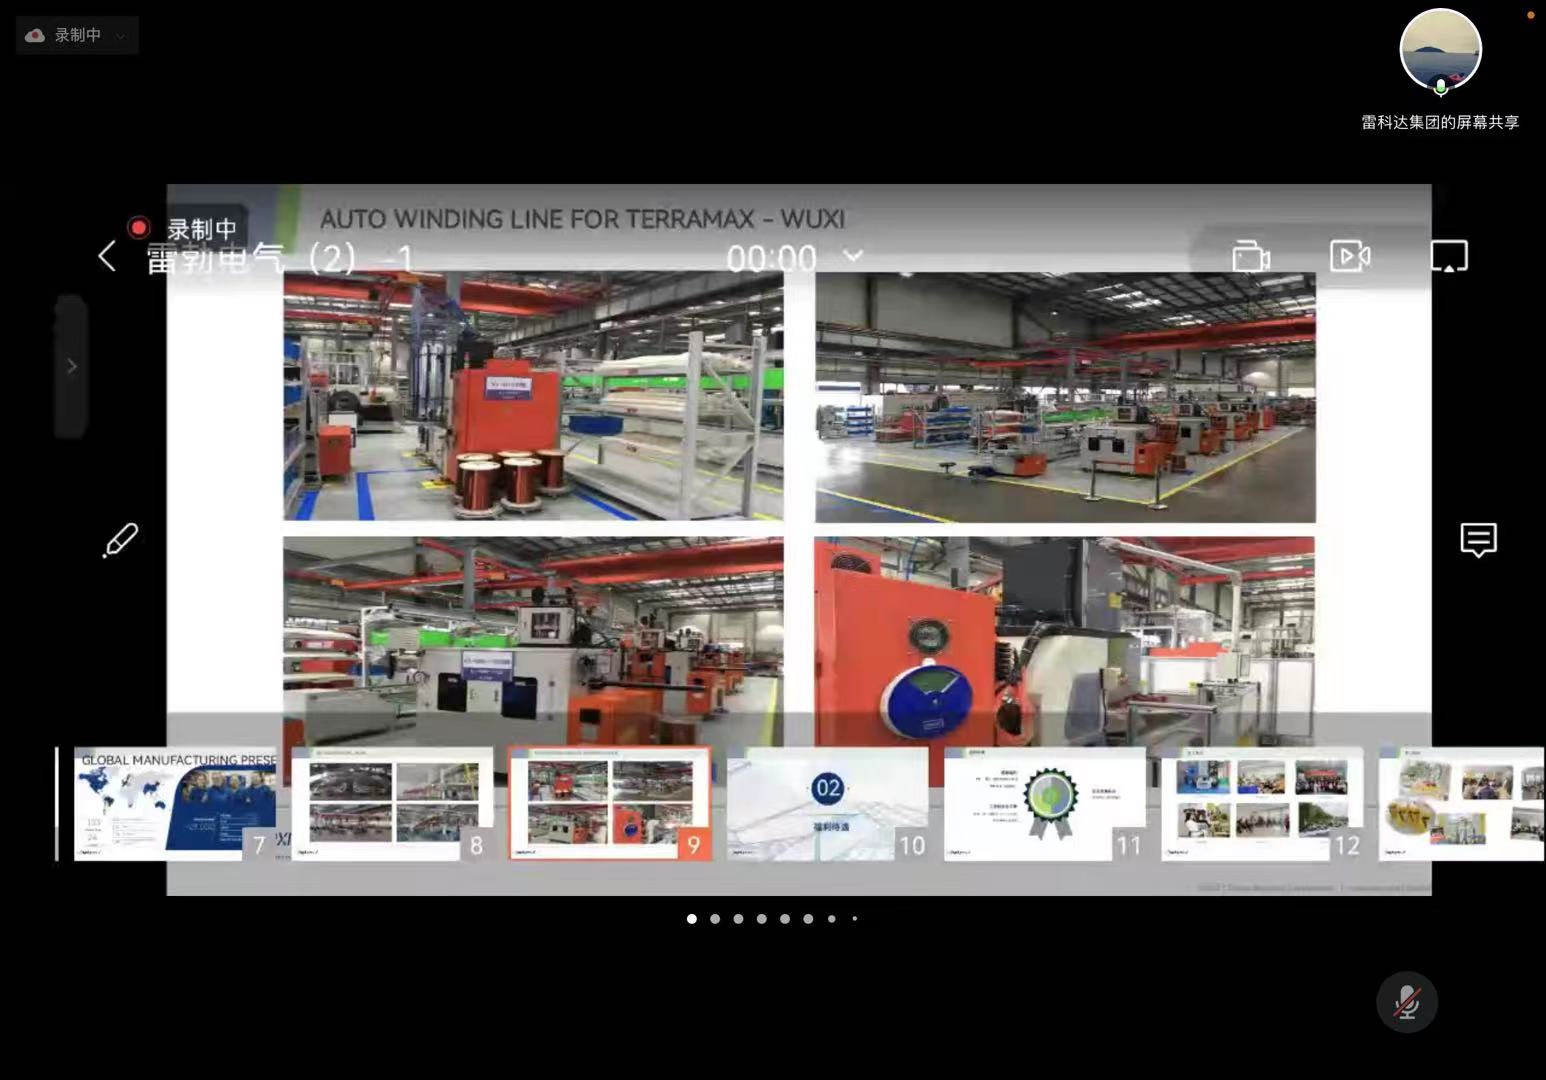Unmute the microphone button
Viewport: 1546px width, 1080px height.
(1406, 1002)
